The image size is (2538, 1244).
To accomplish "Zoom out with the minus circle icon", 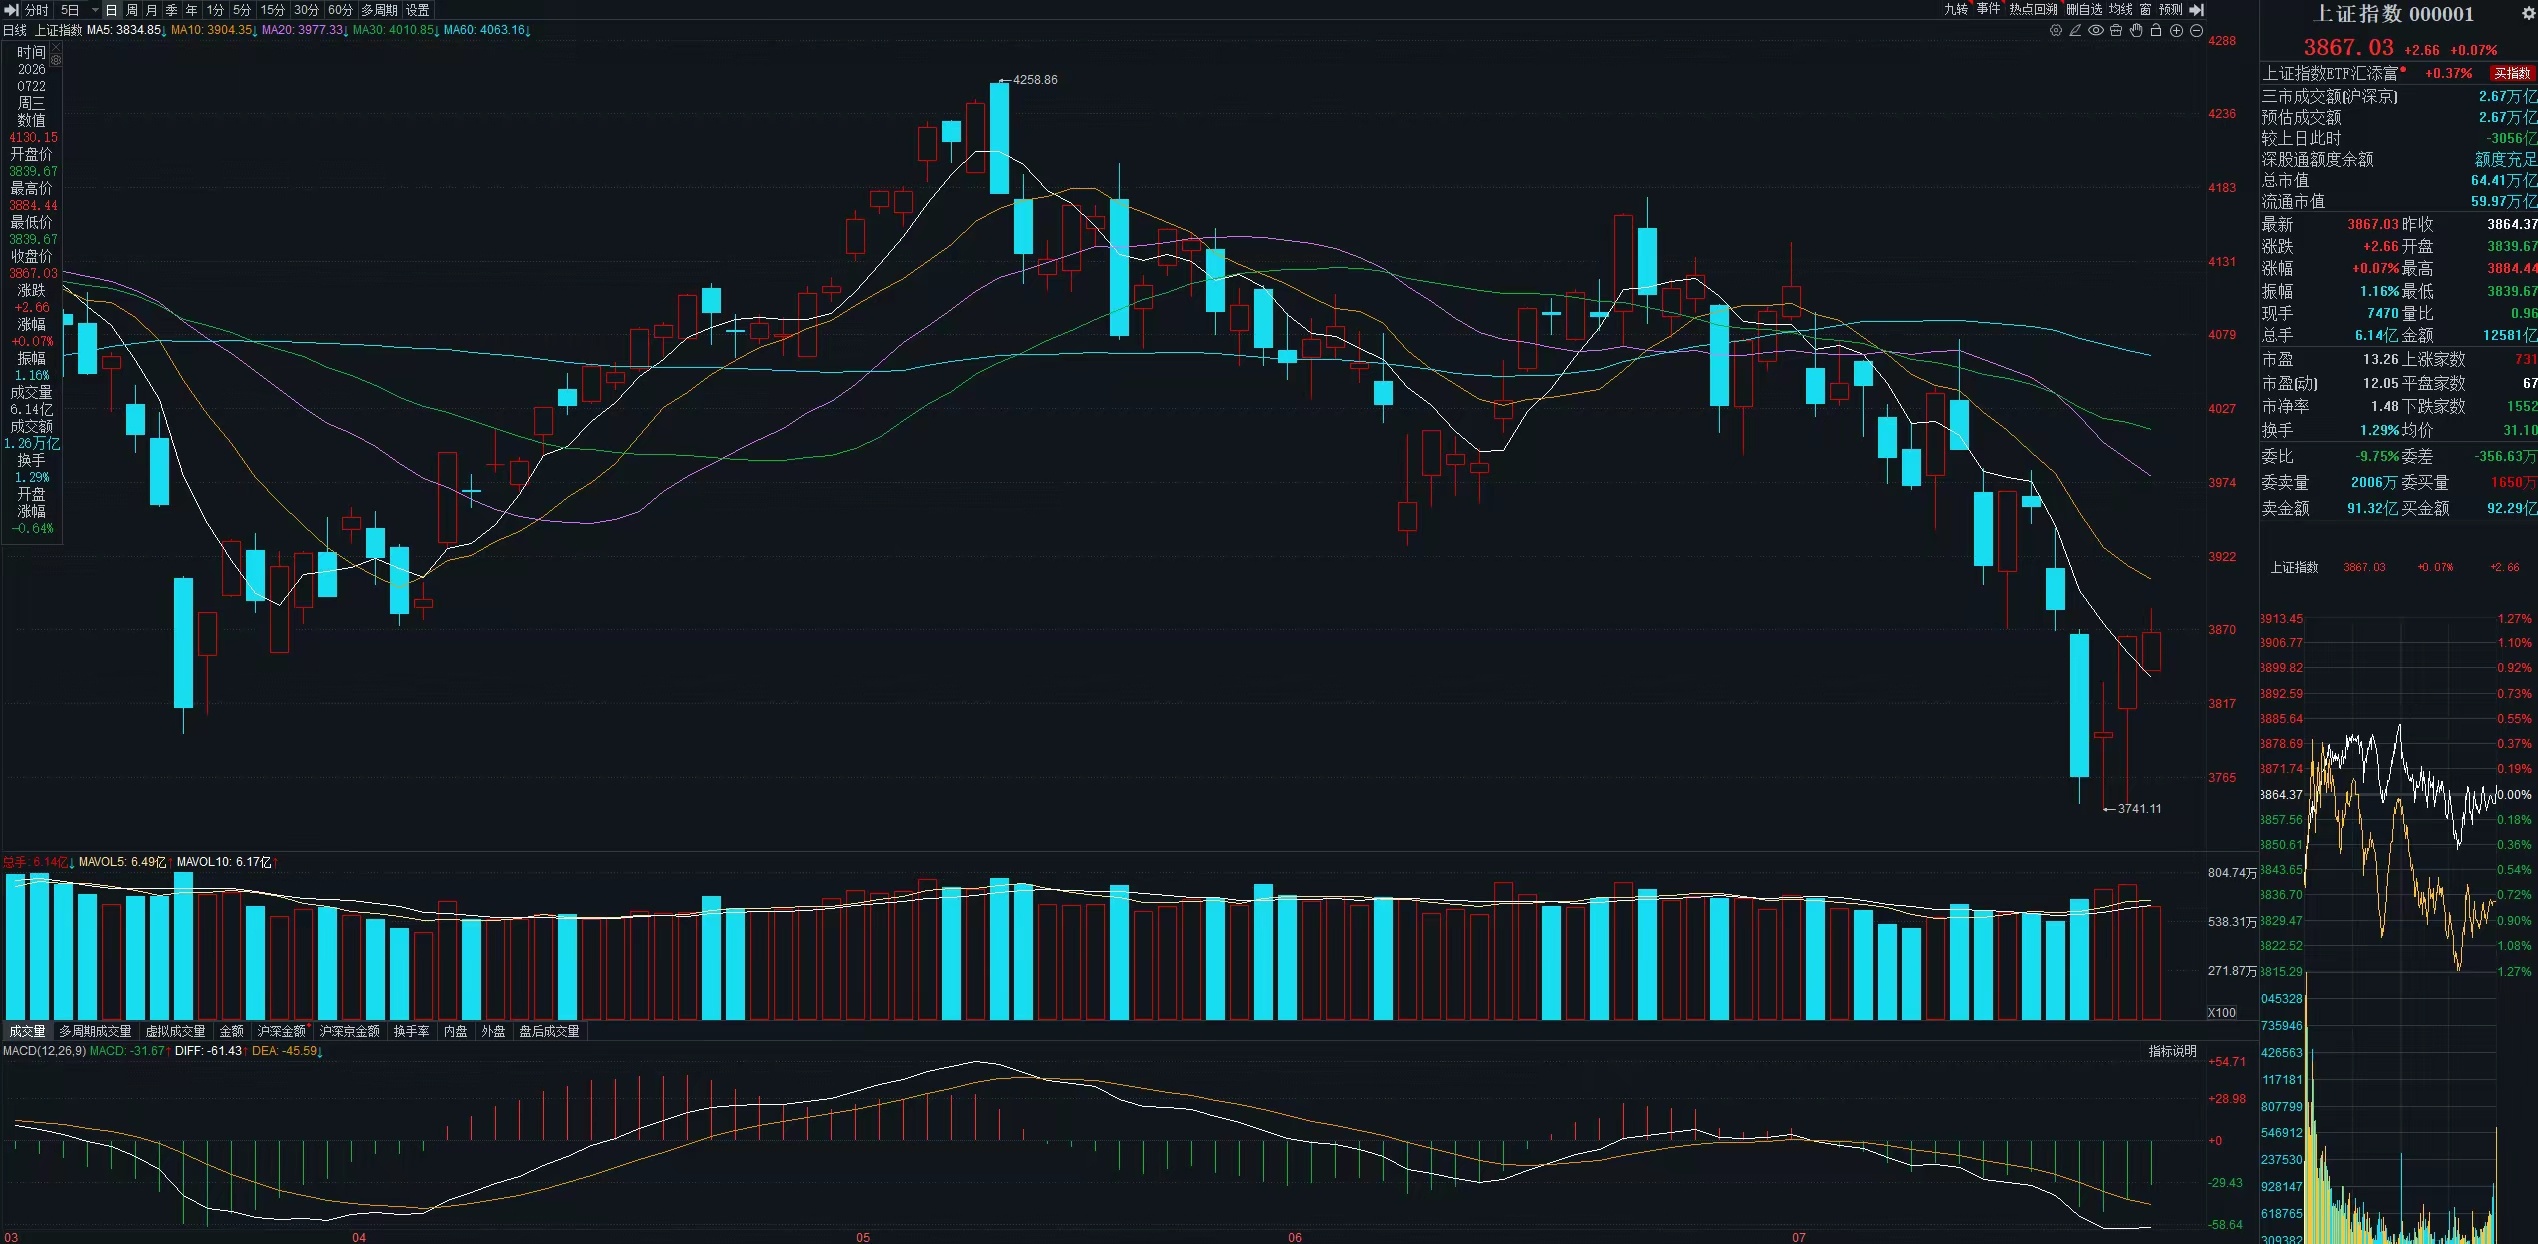I will (x=2196, y=30).
